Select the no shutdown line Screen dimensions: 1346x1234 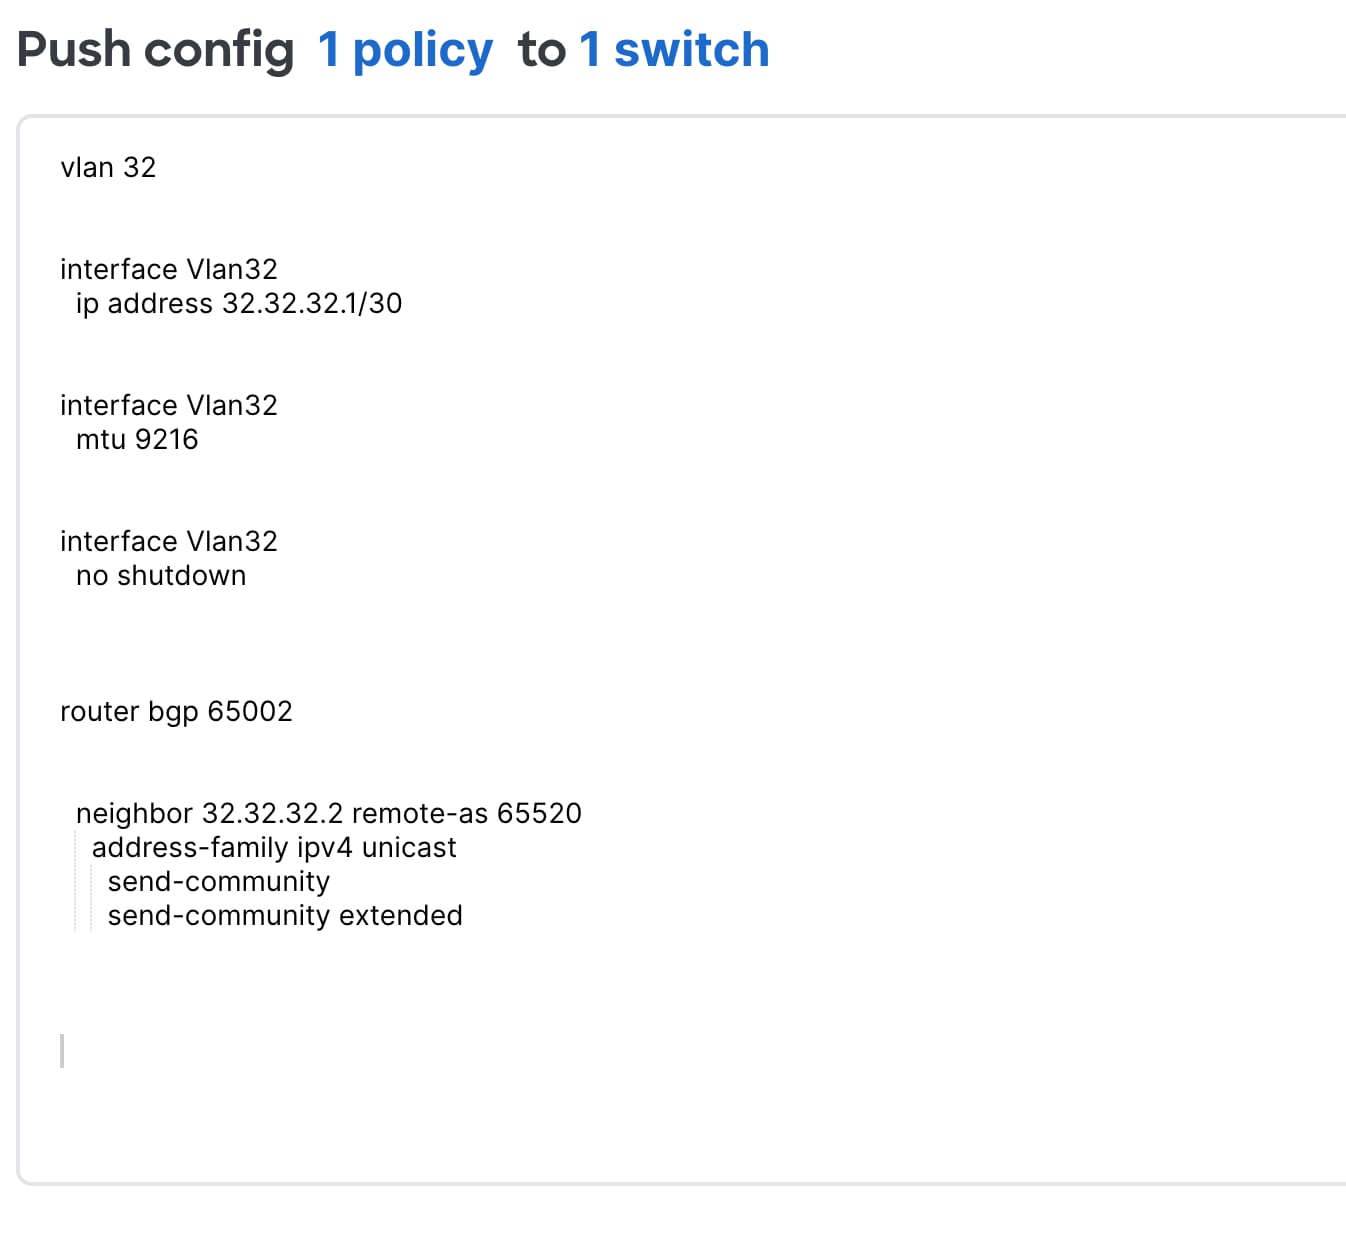click(161, 575)
